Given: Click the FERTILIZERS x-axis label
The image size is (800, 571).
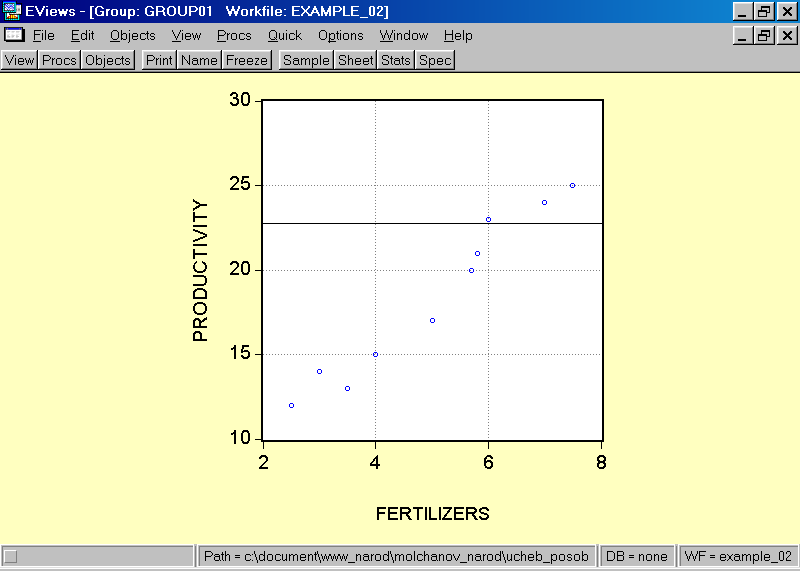Looking at the screenshot, I should click(x=433, y=514).
